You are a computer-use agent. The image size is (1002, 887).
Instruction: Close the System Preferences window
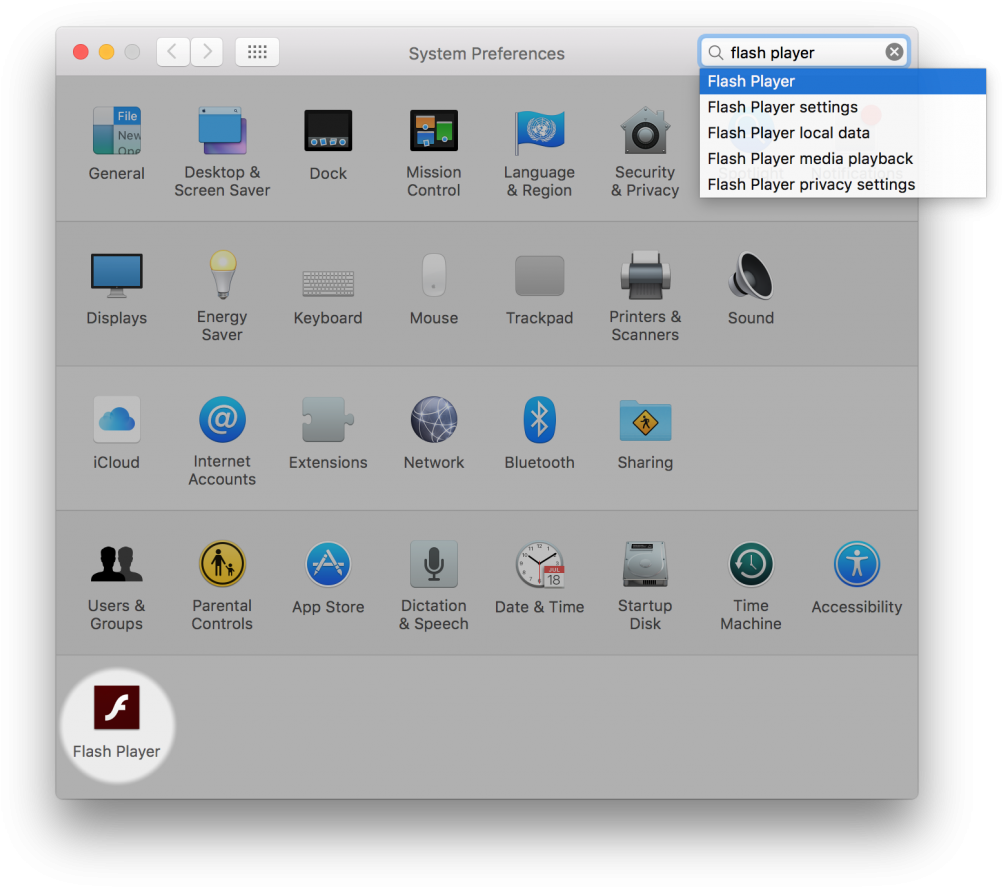click(x=81, y=52)
